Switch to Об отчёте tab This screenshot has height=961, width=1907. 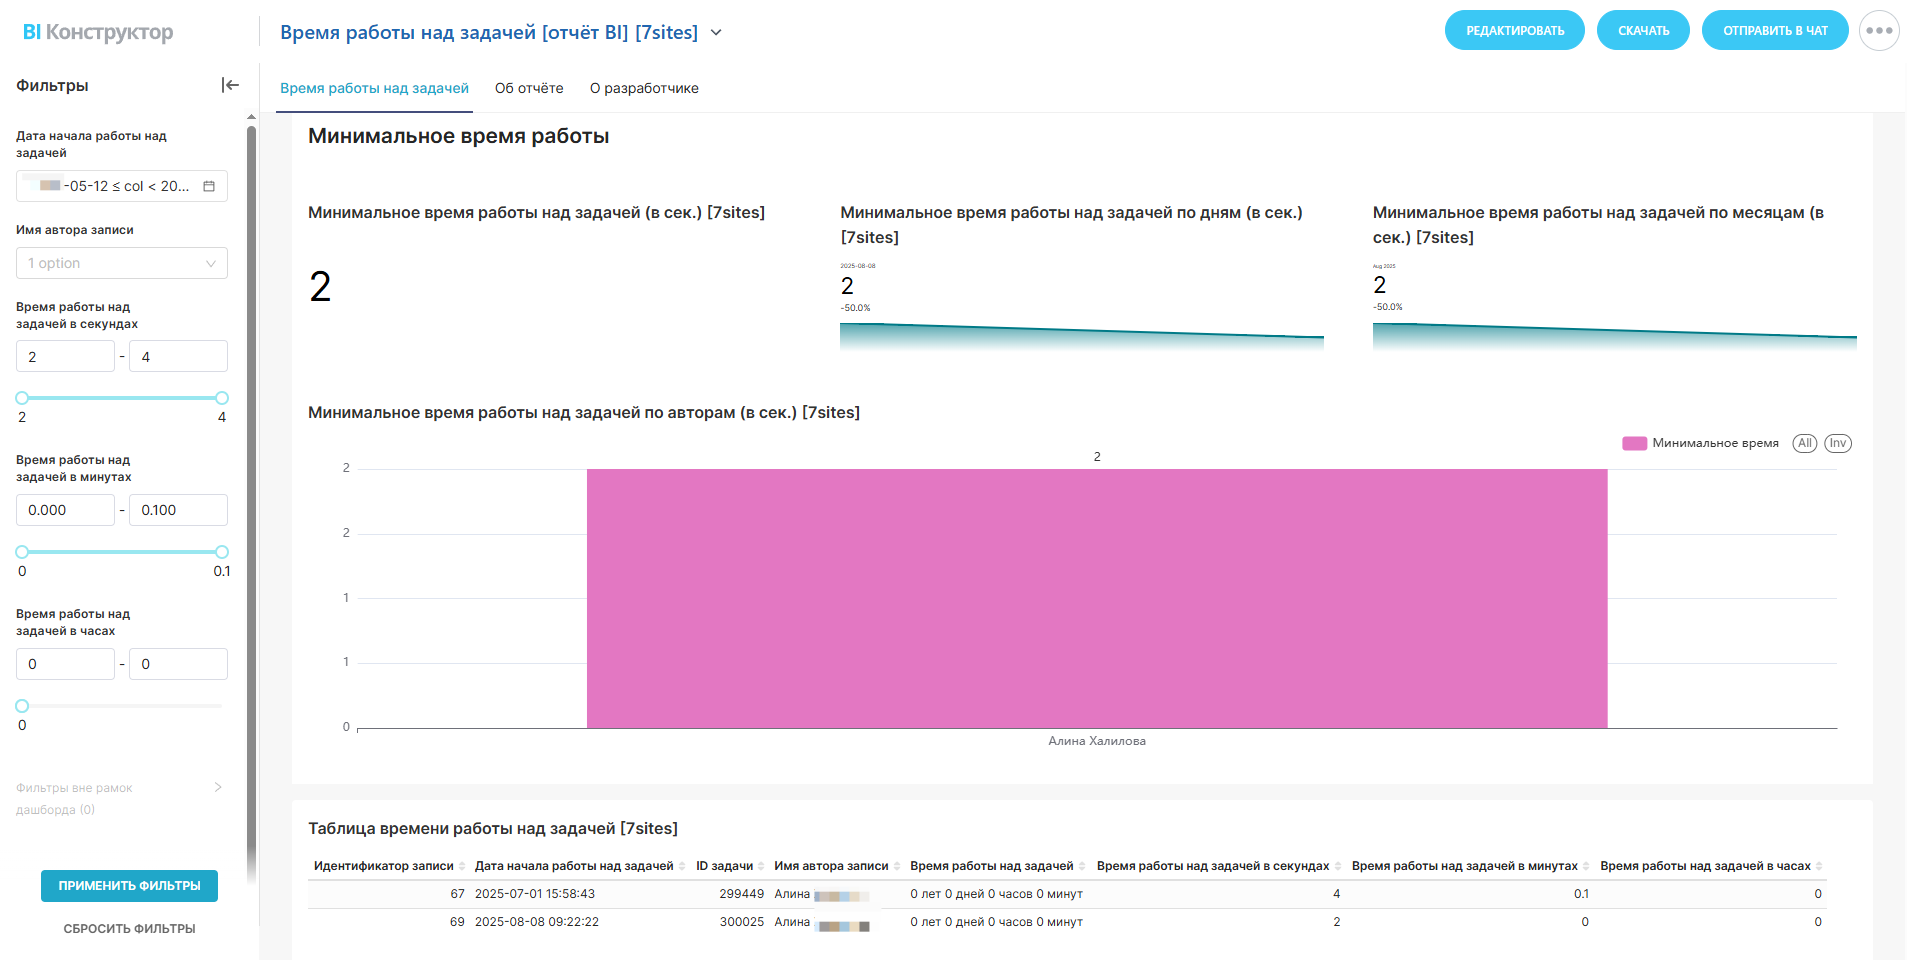pyautogui.click(x=529, y=88)
